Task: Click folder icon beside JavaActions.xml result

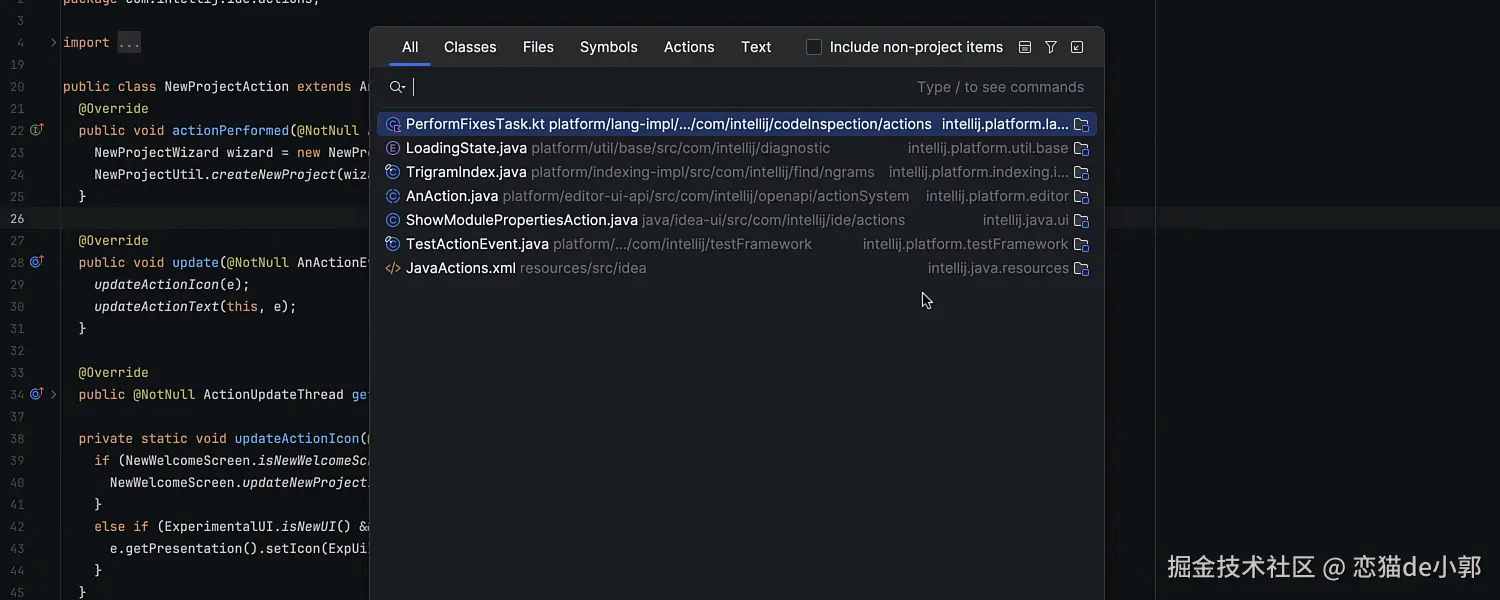Action: (x=1081, y=269)
